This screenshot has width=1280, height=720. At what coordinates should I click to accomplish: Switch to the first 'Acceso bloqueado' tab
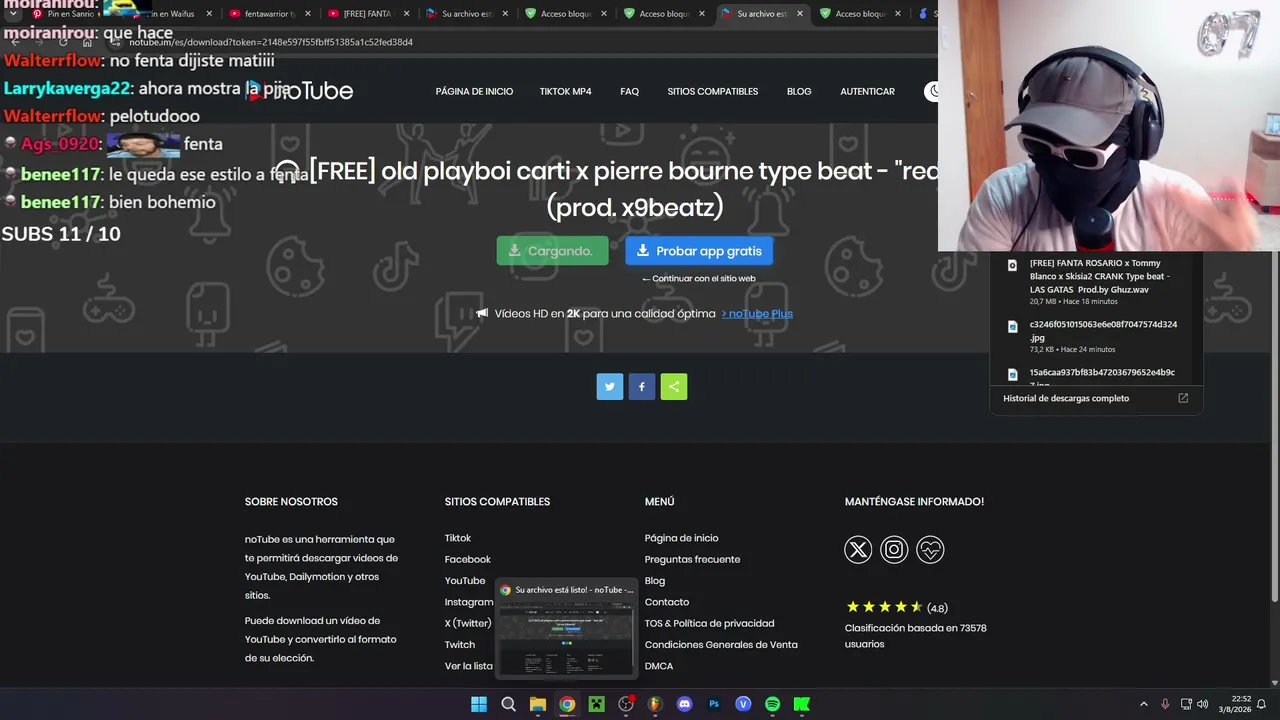(566, 14)
